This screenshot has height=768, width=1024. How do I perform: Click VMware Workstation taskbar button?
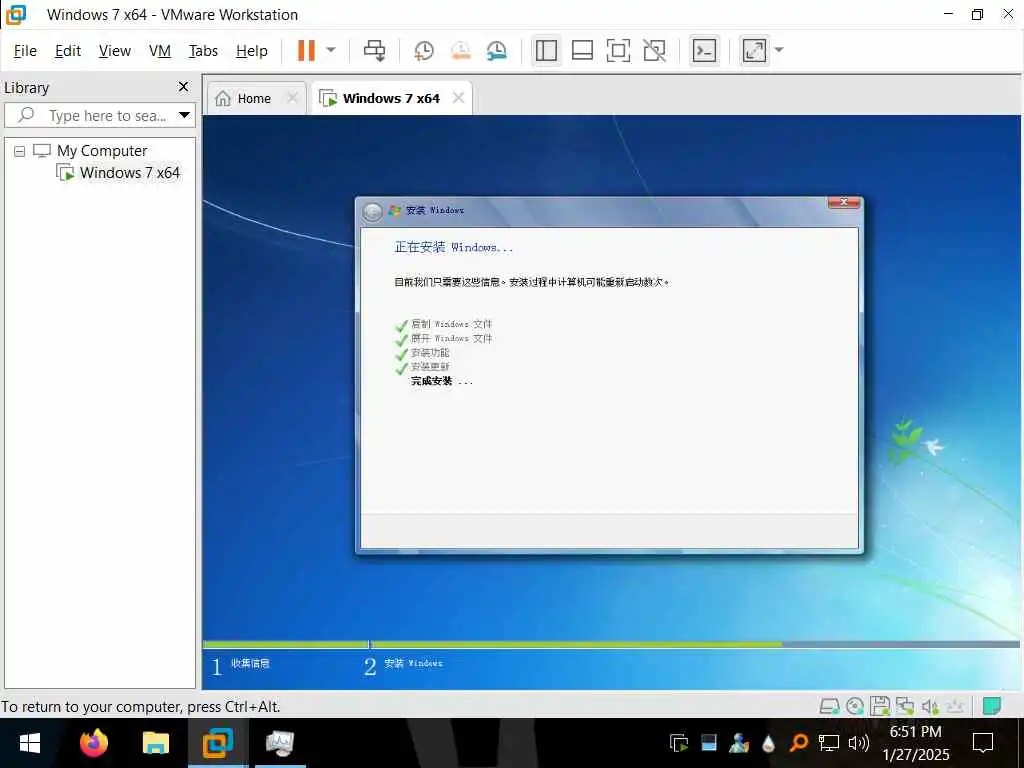tap(217, 743)
